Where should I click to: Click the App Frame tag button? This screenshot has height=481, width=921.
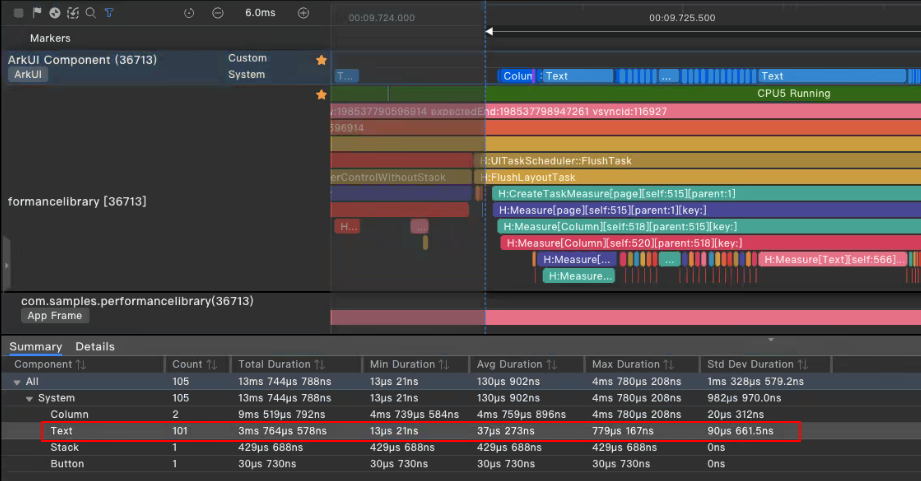57,316
